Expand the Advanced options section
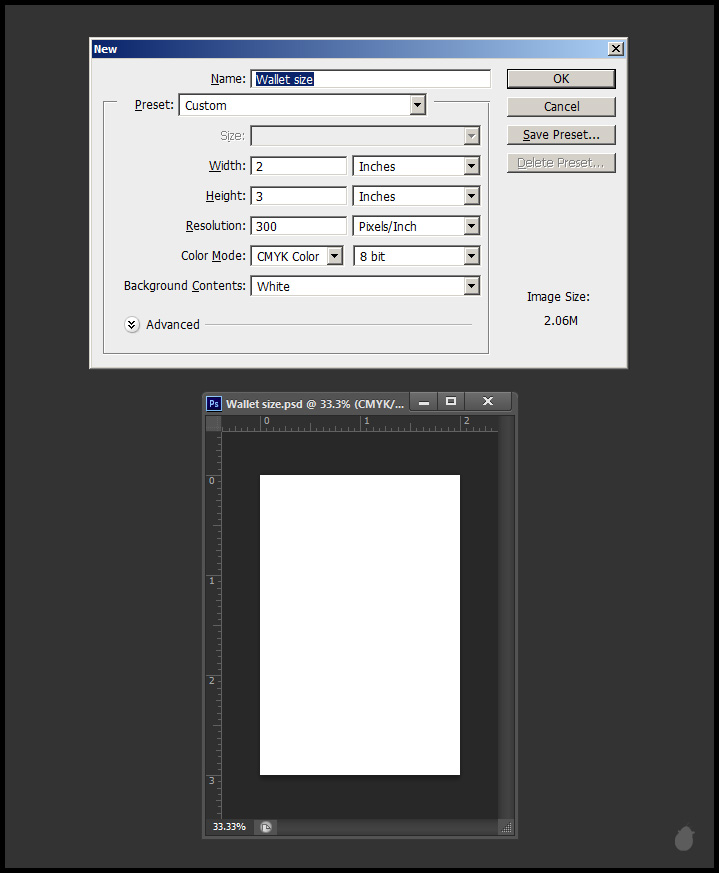Image resolution: width=719 pixels, height=873 pixels. 132,325
